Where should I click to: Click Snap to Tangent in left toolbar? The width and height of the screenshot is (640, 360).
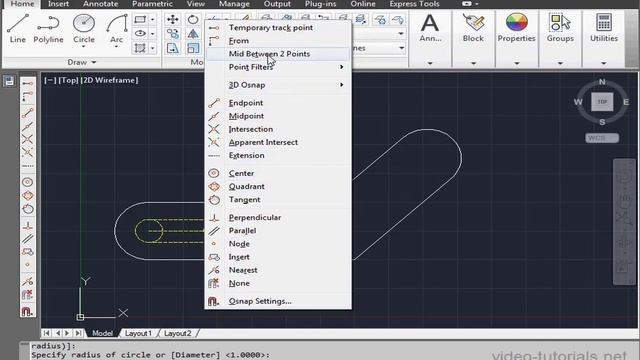[x=27, y=209]
